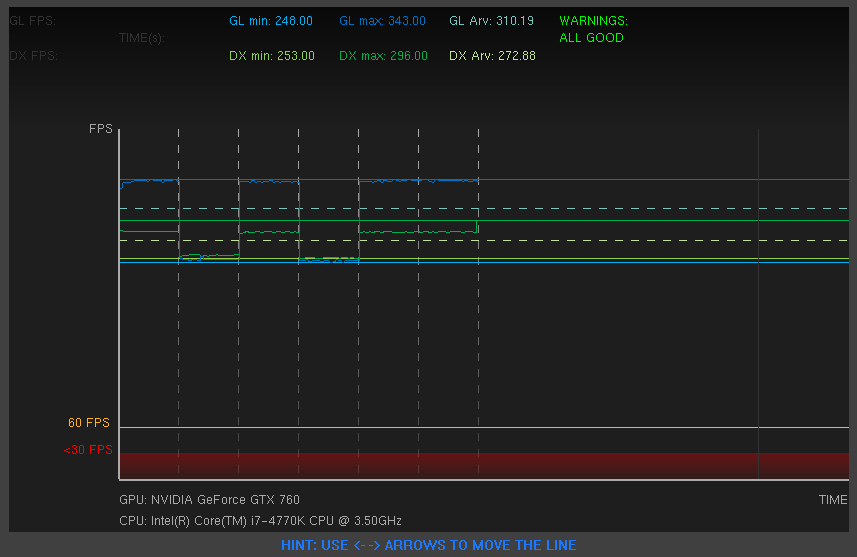Click the GL FPS label
Viewport: 857px width, 557px height.
coord(33,21)
